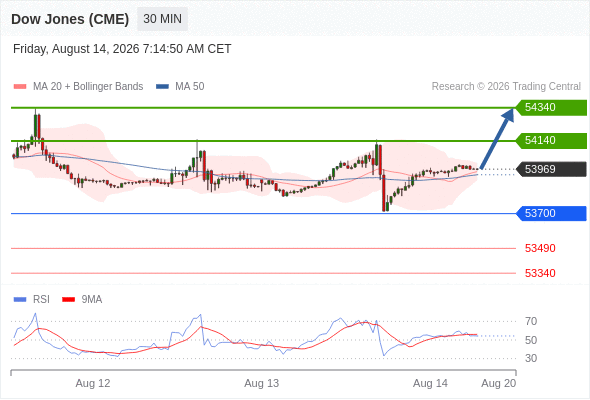Image resolution: width=590 pixels, height=400 pixels.
Task: Click the 9MA legend label
Action: tap(92, 300)
